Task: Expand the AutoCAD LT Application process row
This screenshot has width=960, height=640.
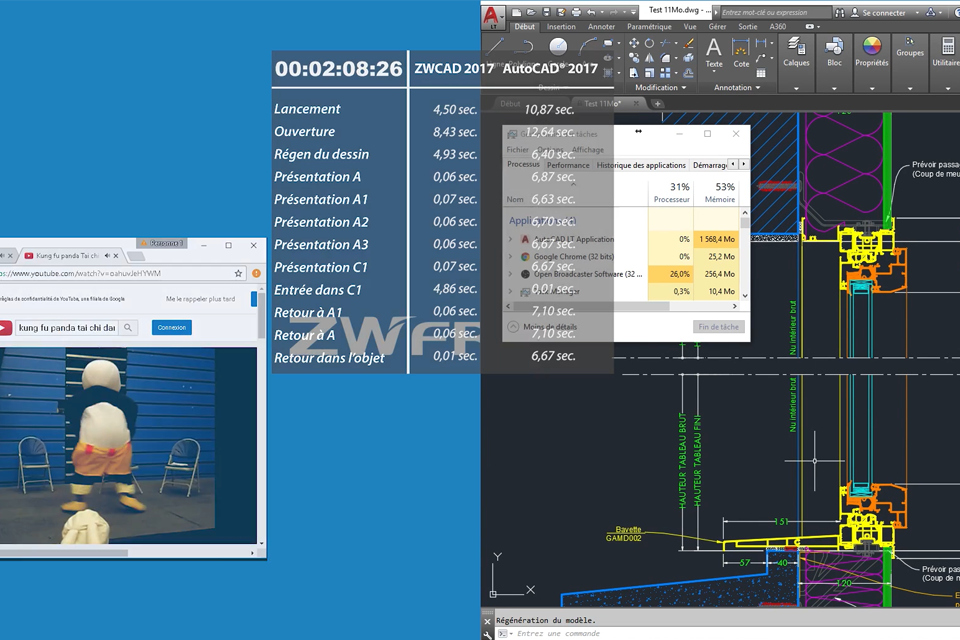Action: pyautogui.click(x=511, y=239)
